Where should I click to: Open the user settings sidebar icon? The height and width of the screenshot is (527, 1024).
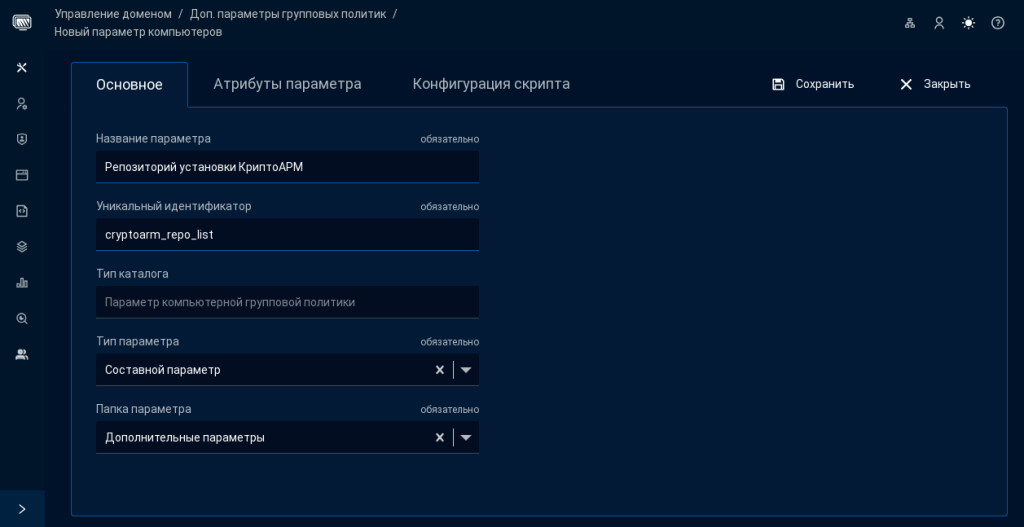pos(22,104)
